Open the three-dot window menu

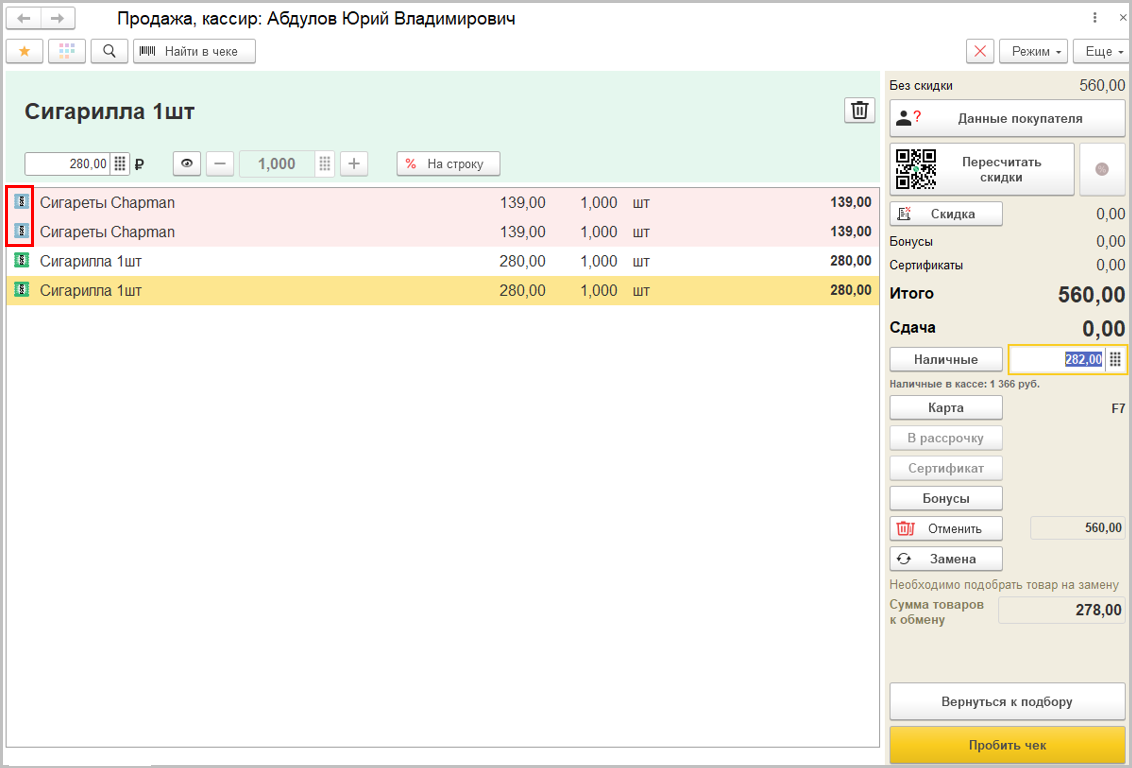coord(1095,18)
